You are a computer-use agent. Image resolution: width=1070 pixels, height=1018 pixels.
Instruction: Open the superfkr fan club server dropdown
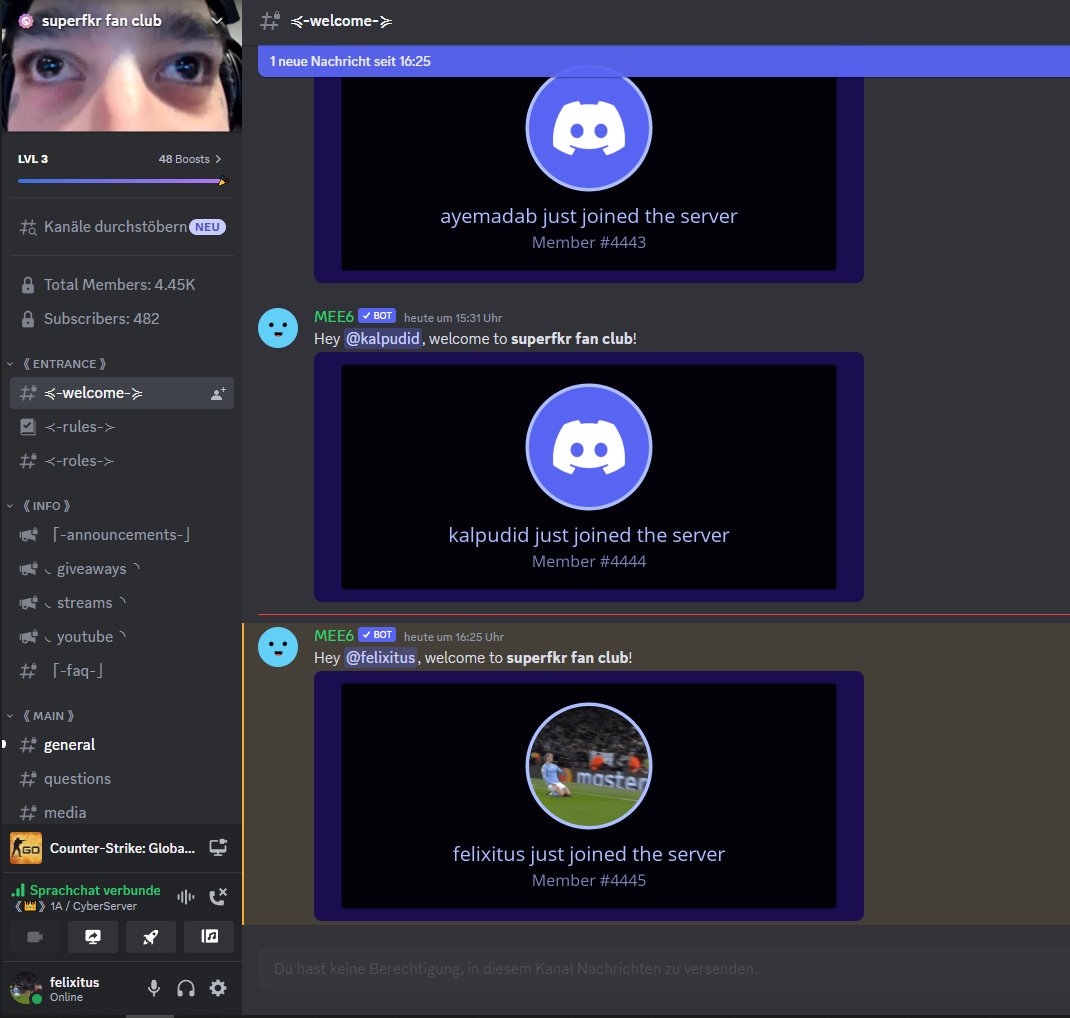point(217,21)
